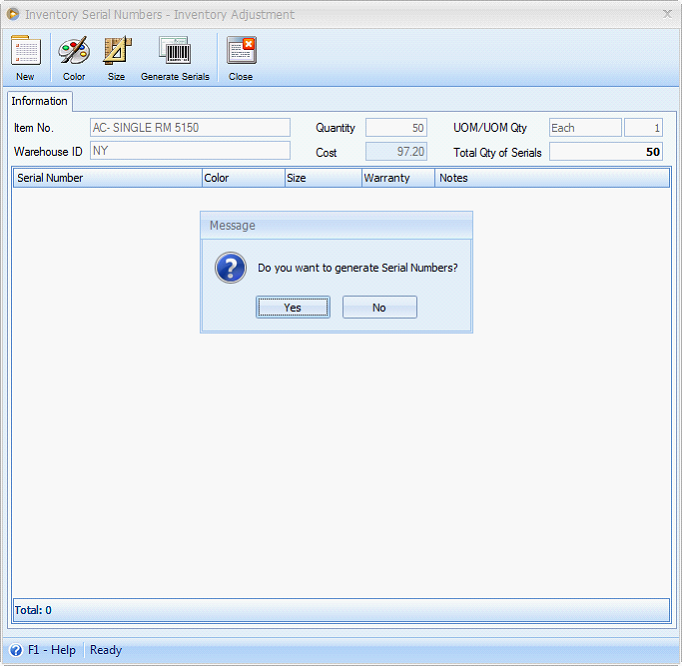Close the Inventory Serial Numbers window
Screen dimensions: 683x667
click(x=667, y=14)
